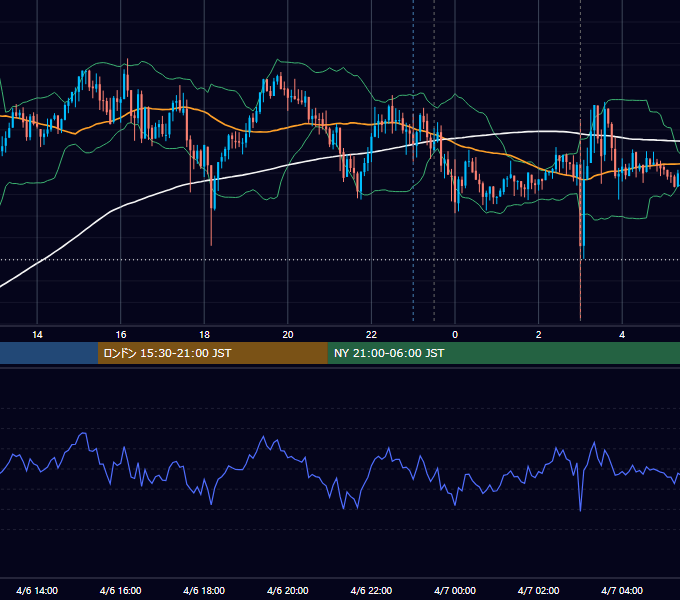Viewport: 680px width, 600px height.
Task: Click the 4/6 22:00 date label
Action: (x=371, y=590)
